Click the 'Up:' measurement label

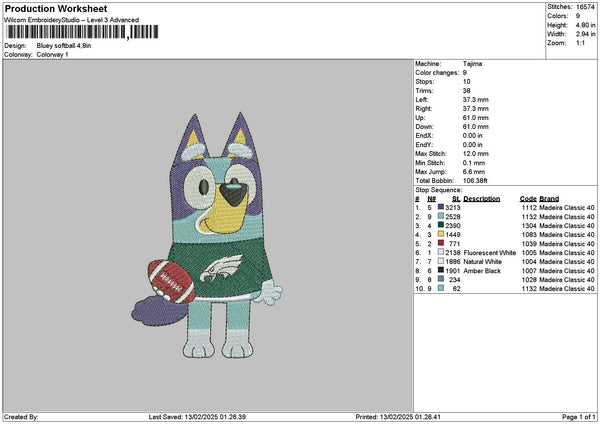420,118
